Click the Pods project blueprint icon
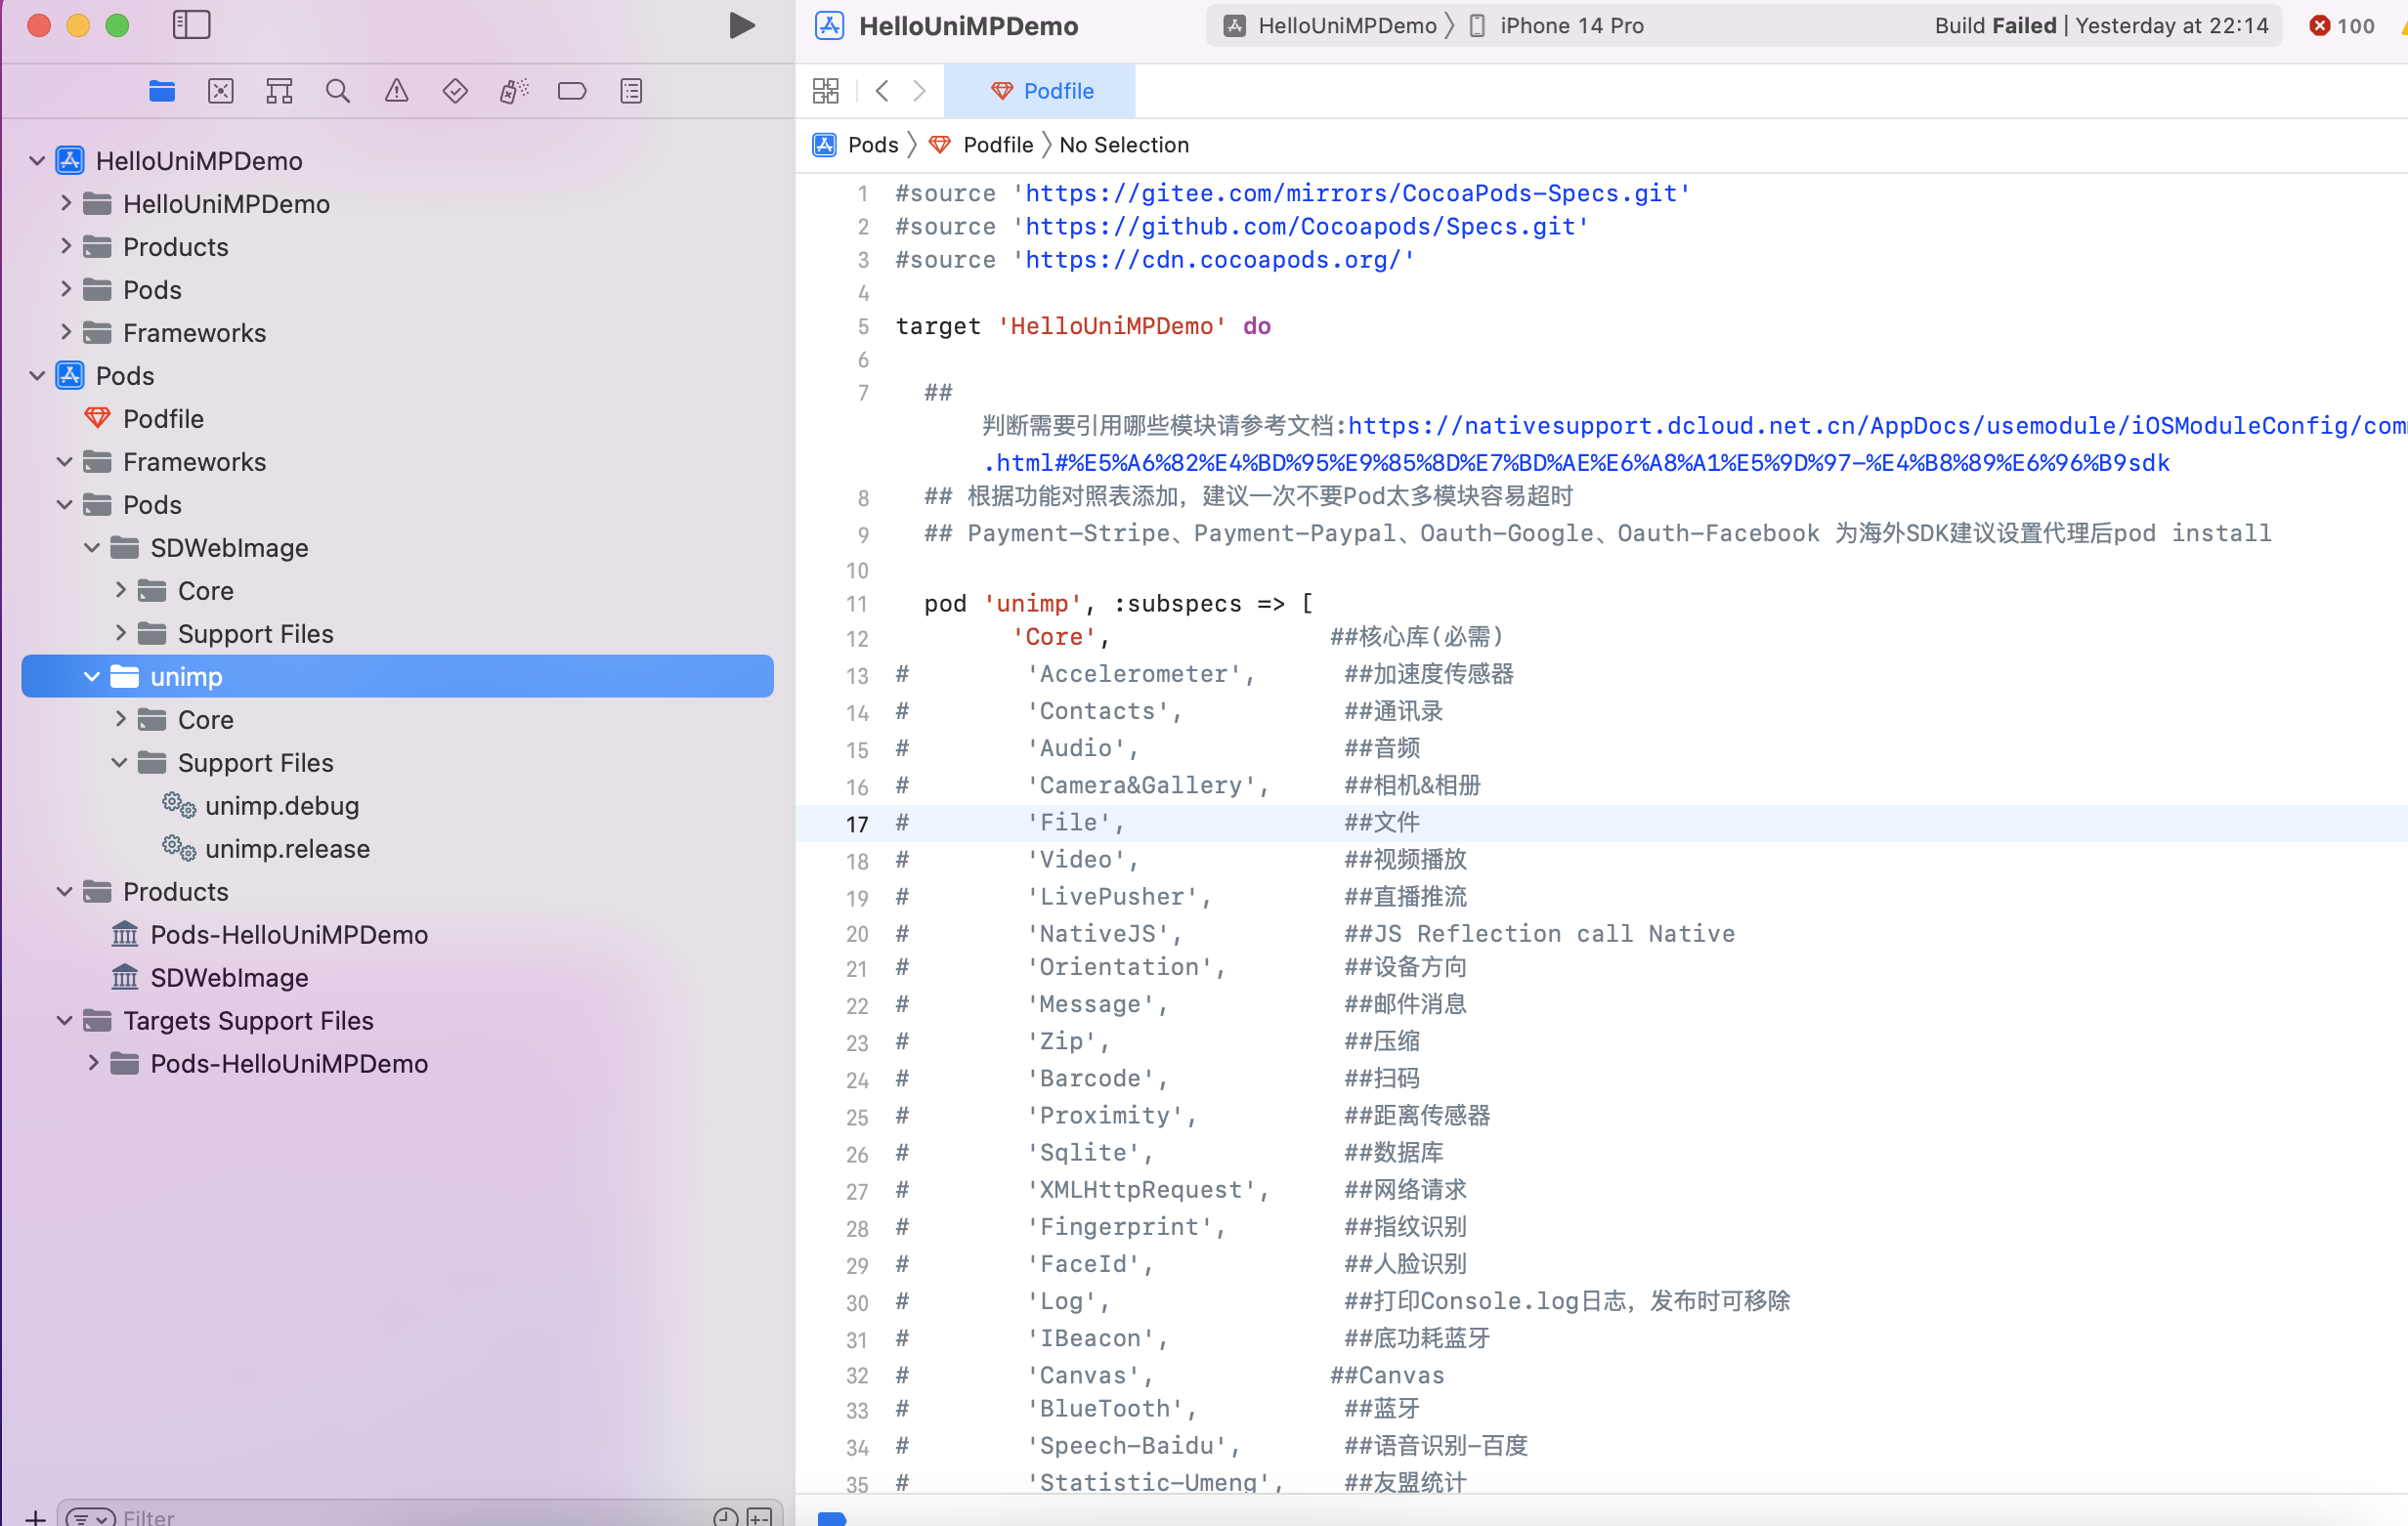 (x=70, y=375)
